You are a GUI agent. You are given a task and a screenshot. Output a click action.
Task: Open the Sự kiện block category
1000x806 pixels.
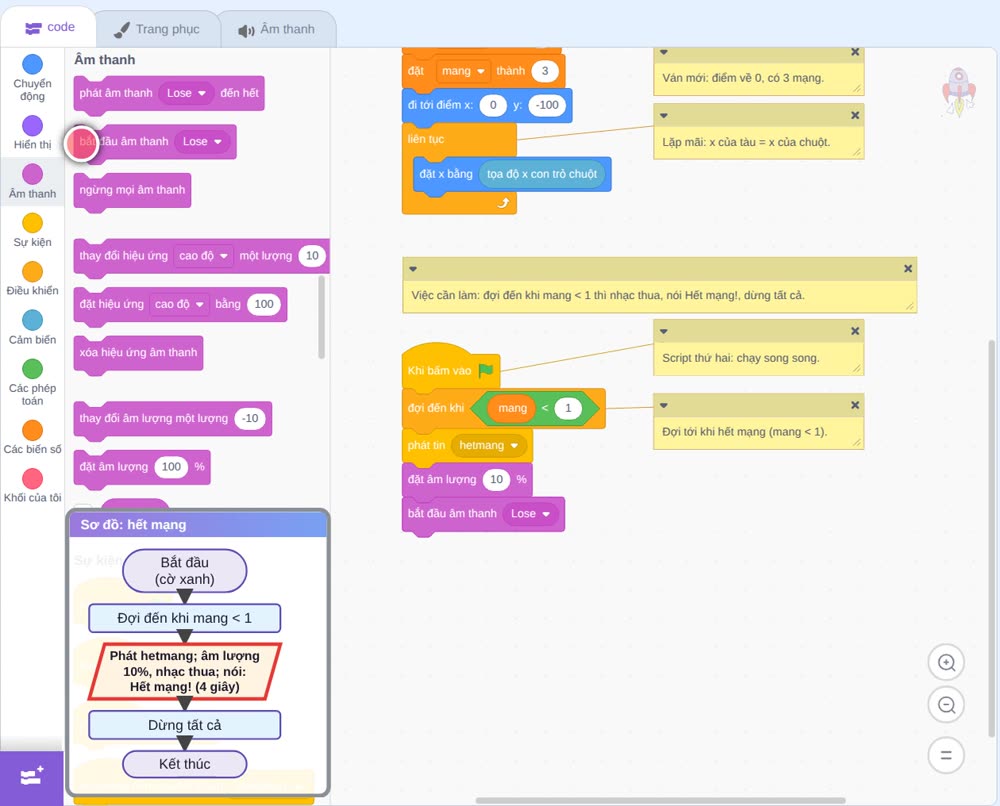pyautogui.click(x=32, y=230)
